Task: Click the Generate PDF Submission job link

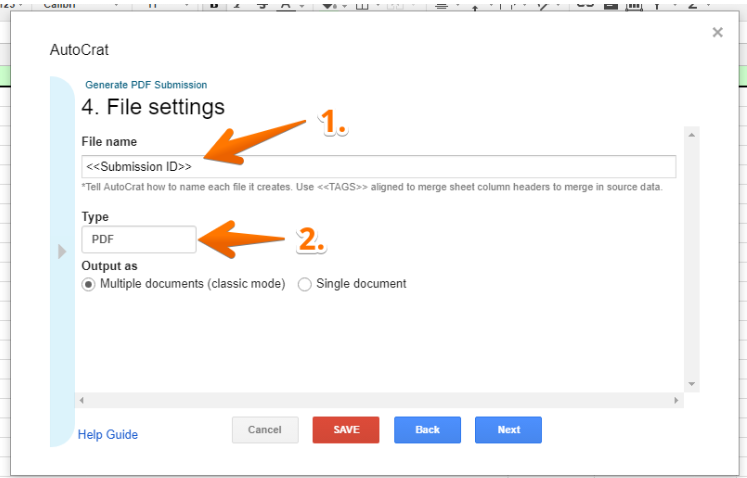Action: (146, 85)
